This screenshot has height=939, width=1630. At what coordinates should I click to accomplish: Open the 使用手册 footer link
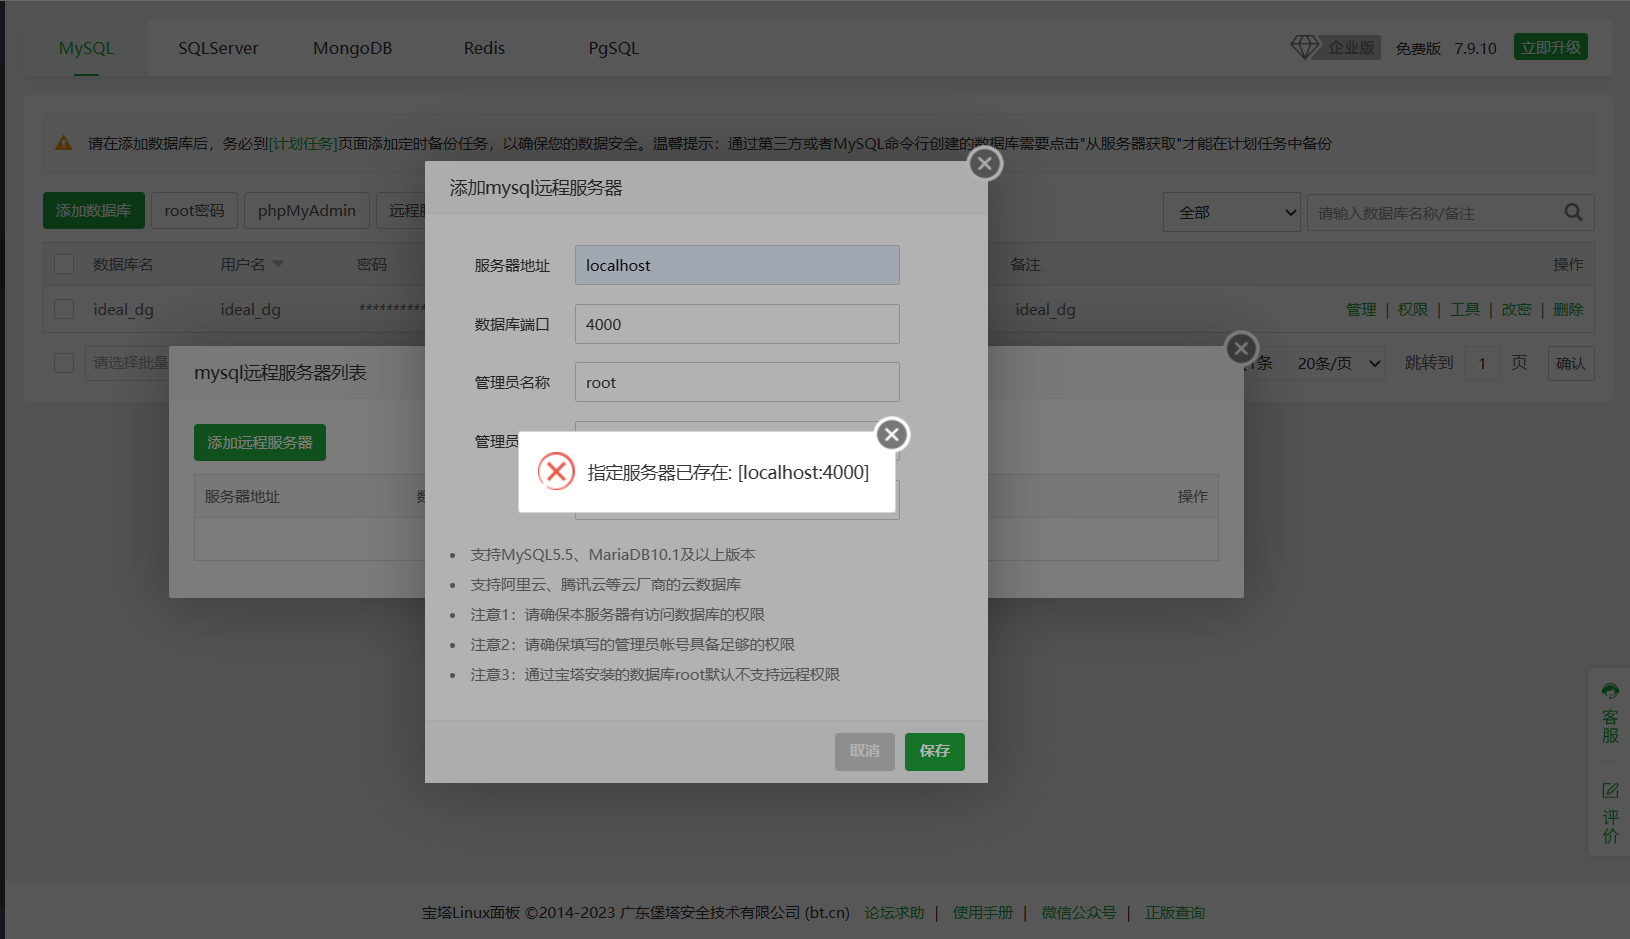[x=983, y=912]
